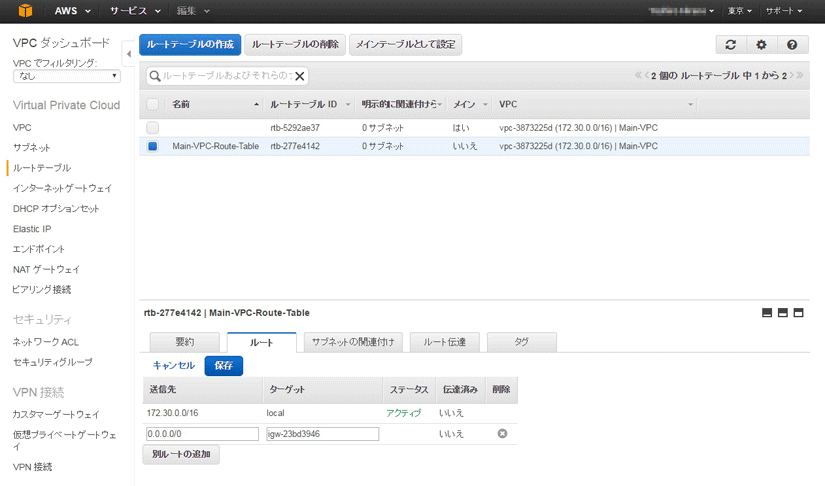Uncheck the Main-VPC-Route-Table checkbox

pyautogui.click(x=153, y=146)
